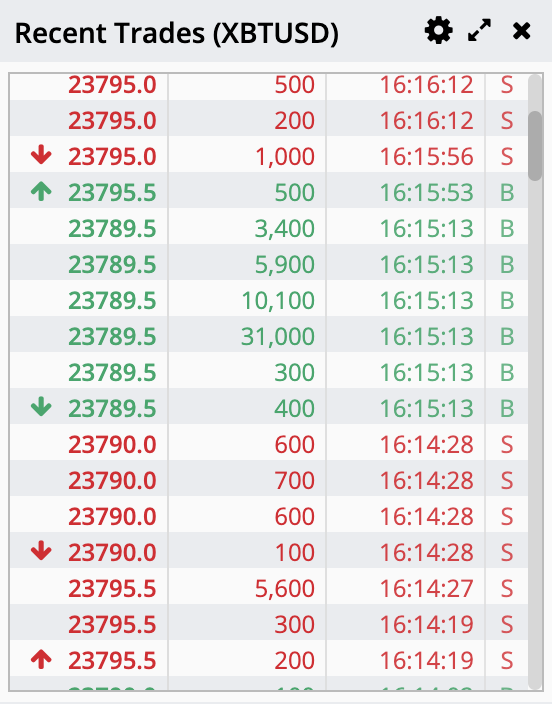Open Recent Trades settings gear
Image resolution: width=552 pixels, height=704 pixels.
pos(438,31)
